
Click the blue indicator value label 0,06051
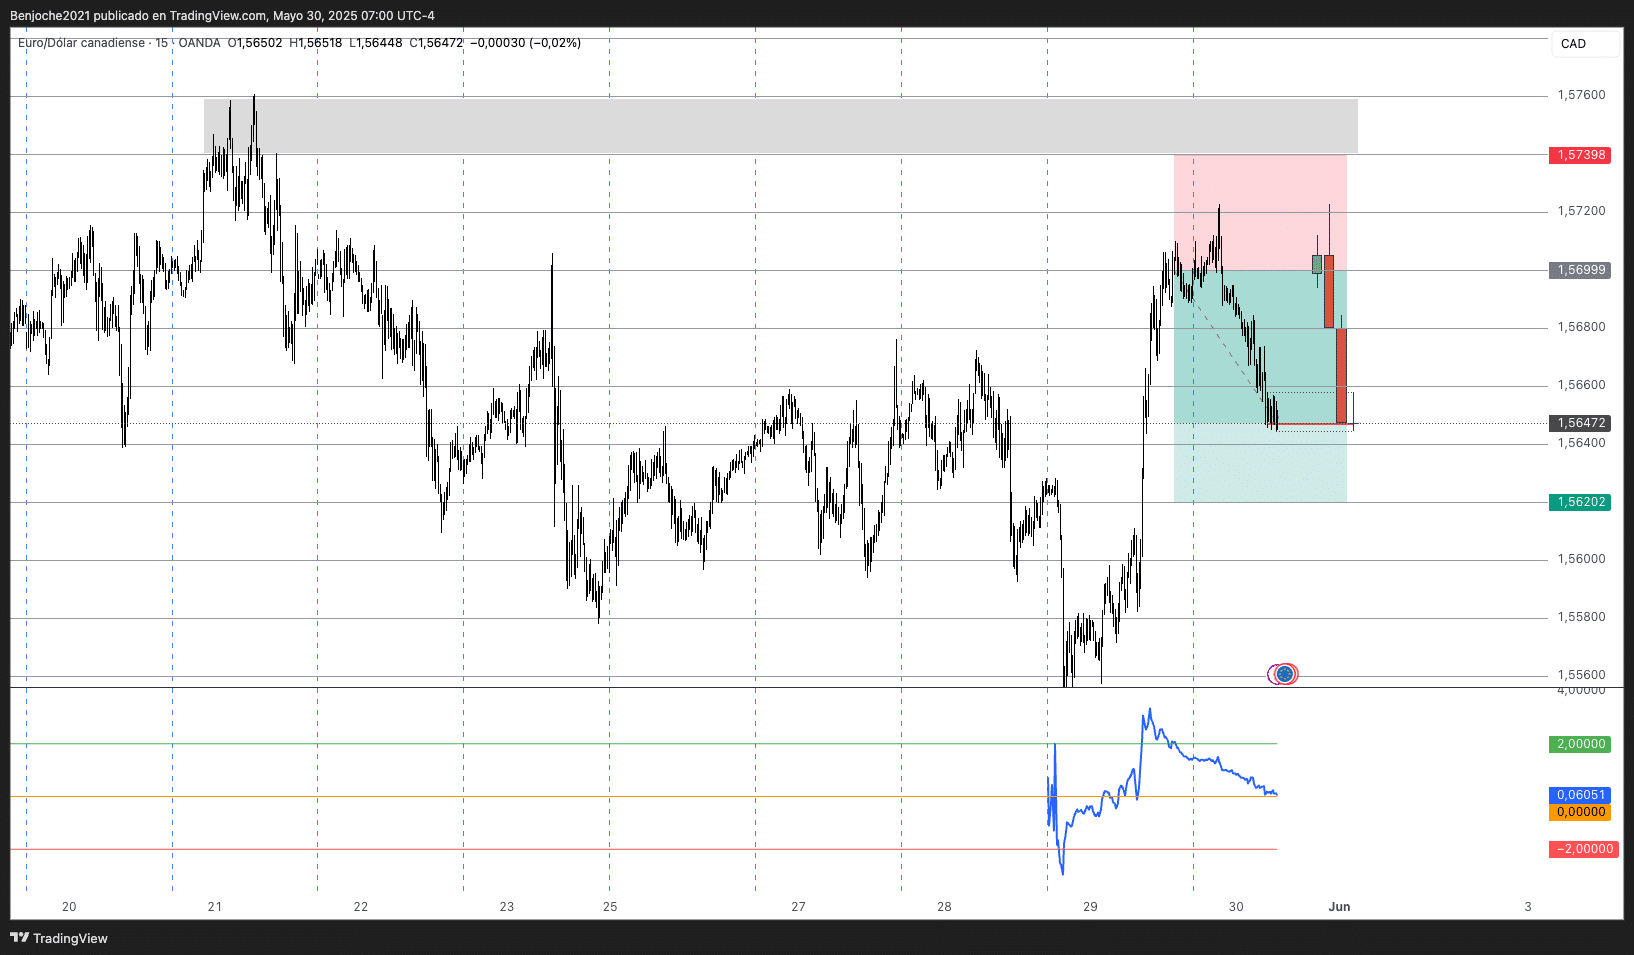[x=1580, y=795]
